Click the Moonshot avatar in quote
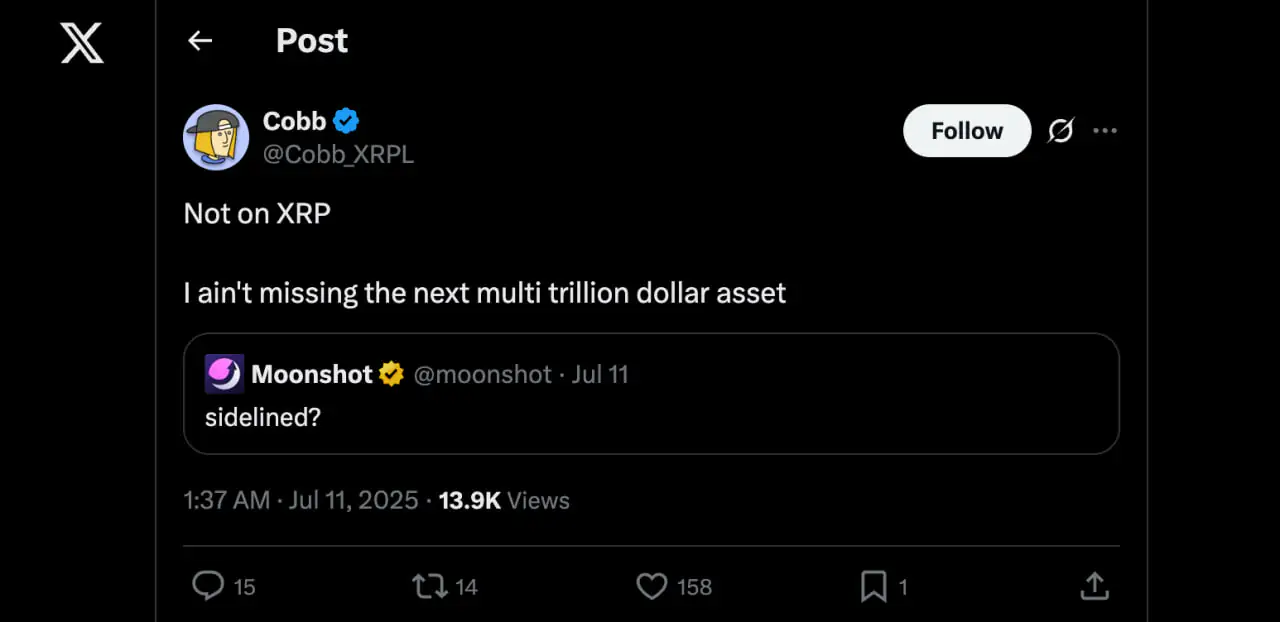The height and width of the screenshot is (622, 1280). click(x=224, y=374)
